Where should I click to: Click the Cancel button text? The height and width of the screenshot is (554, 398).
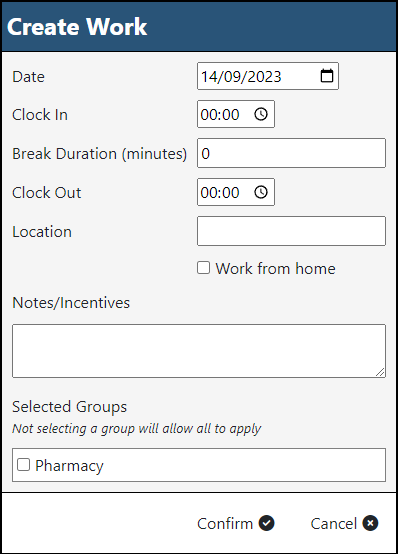pyautogui.click(x=334, y=524)
